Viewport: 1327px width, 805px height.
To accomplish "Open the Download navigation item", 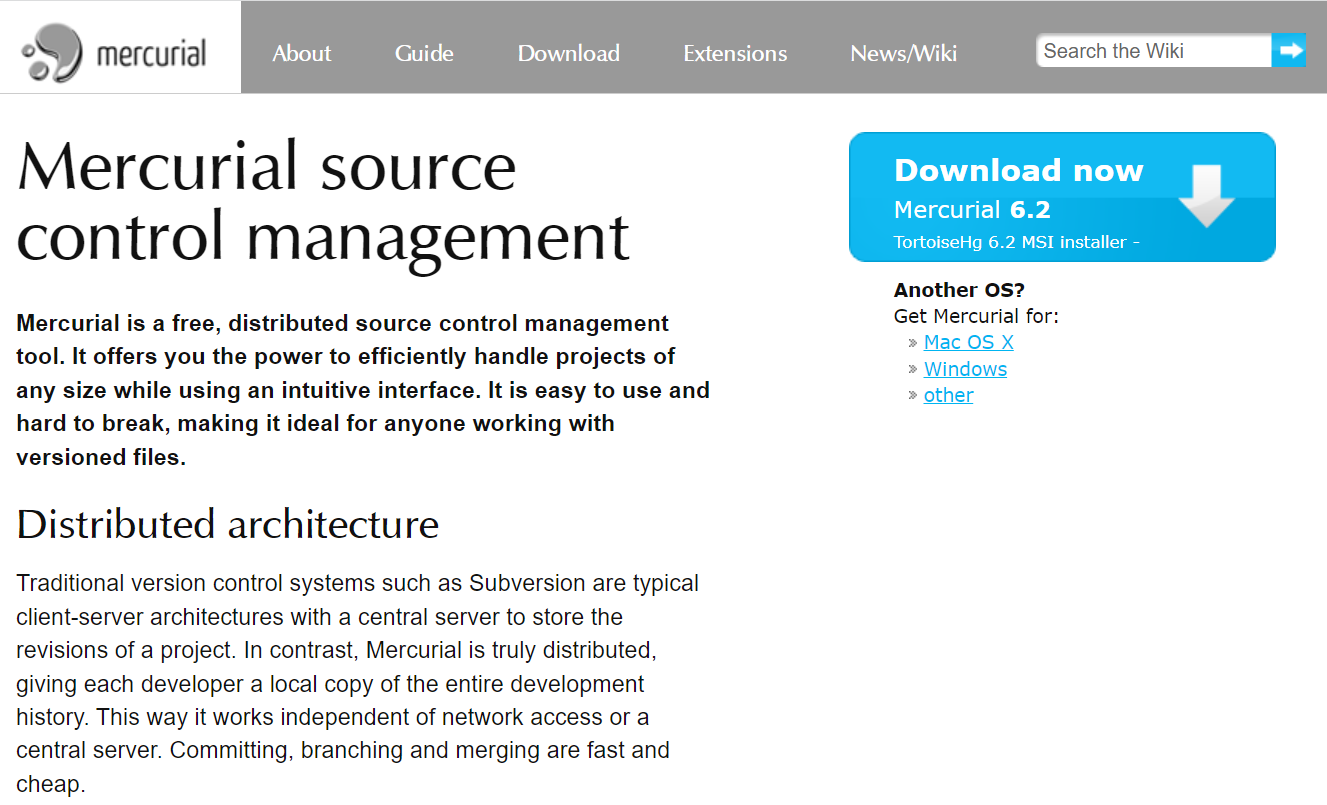I will (x=568, y=53).
